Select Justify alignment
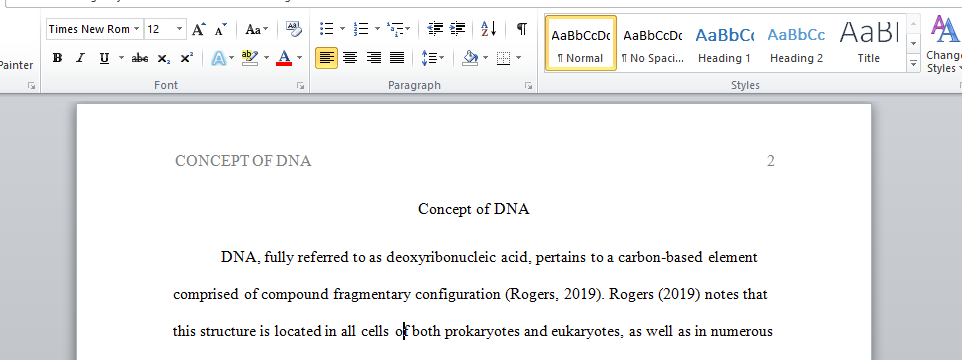The width and height of the screenshot is (962, 360). click(x=397, y=58)
